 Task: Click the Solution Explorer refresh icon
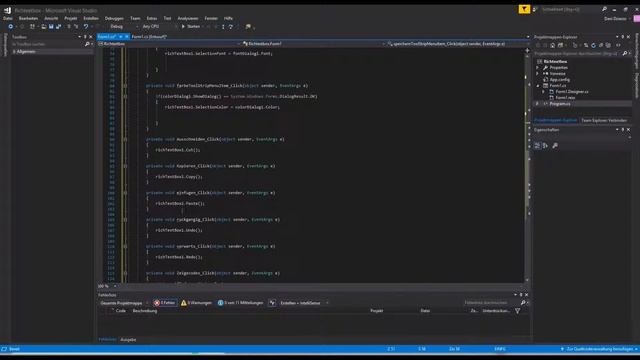593,45
